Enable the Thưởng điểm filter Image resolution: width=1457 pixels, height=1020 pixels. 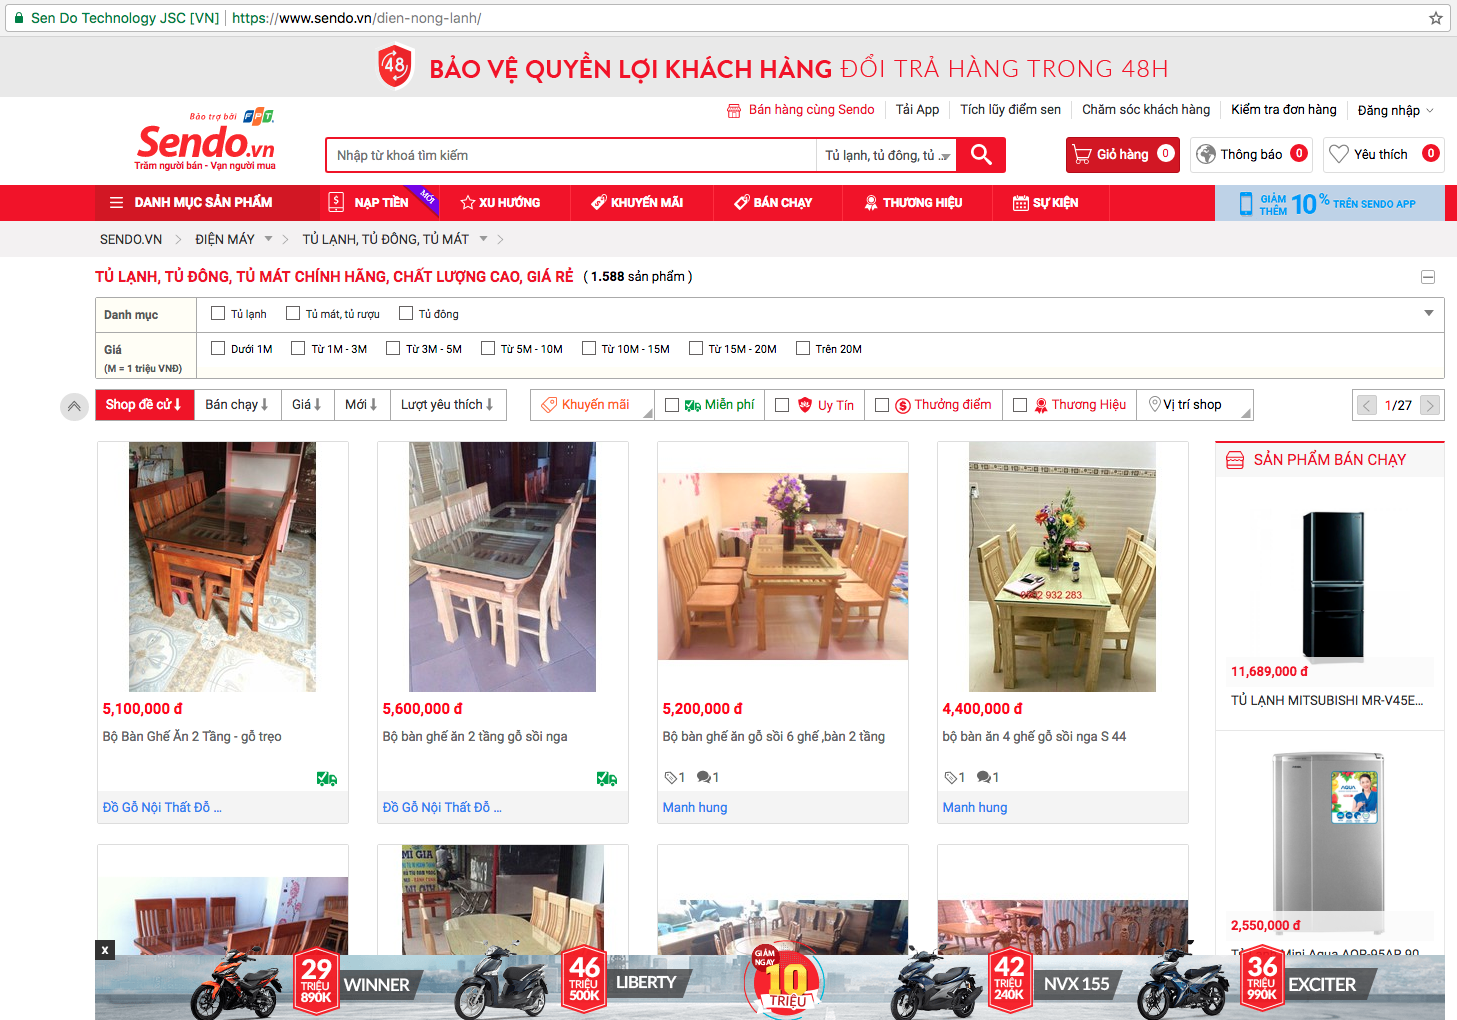coord(881,404)
